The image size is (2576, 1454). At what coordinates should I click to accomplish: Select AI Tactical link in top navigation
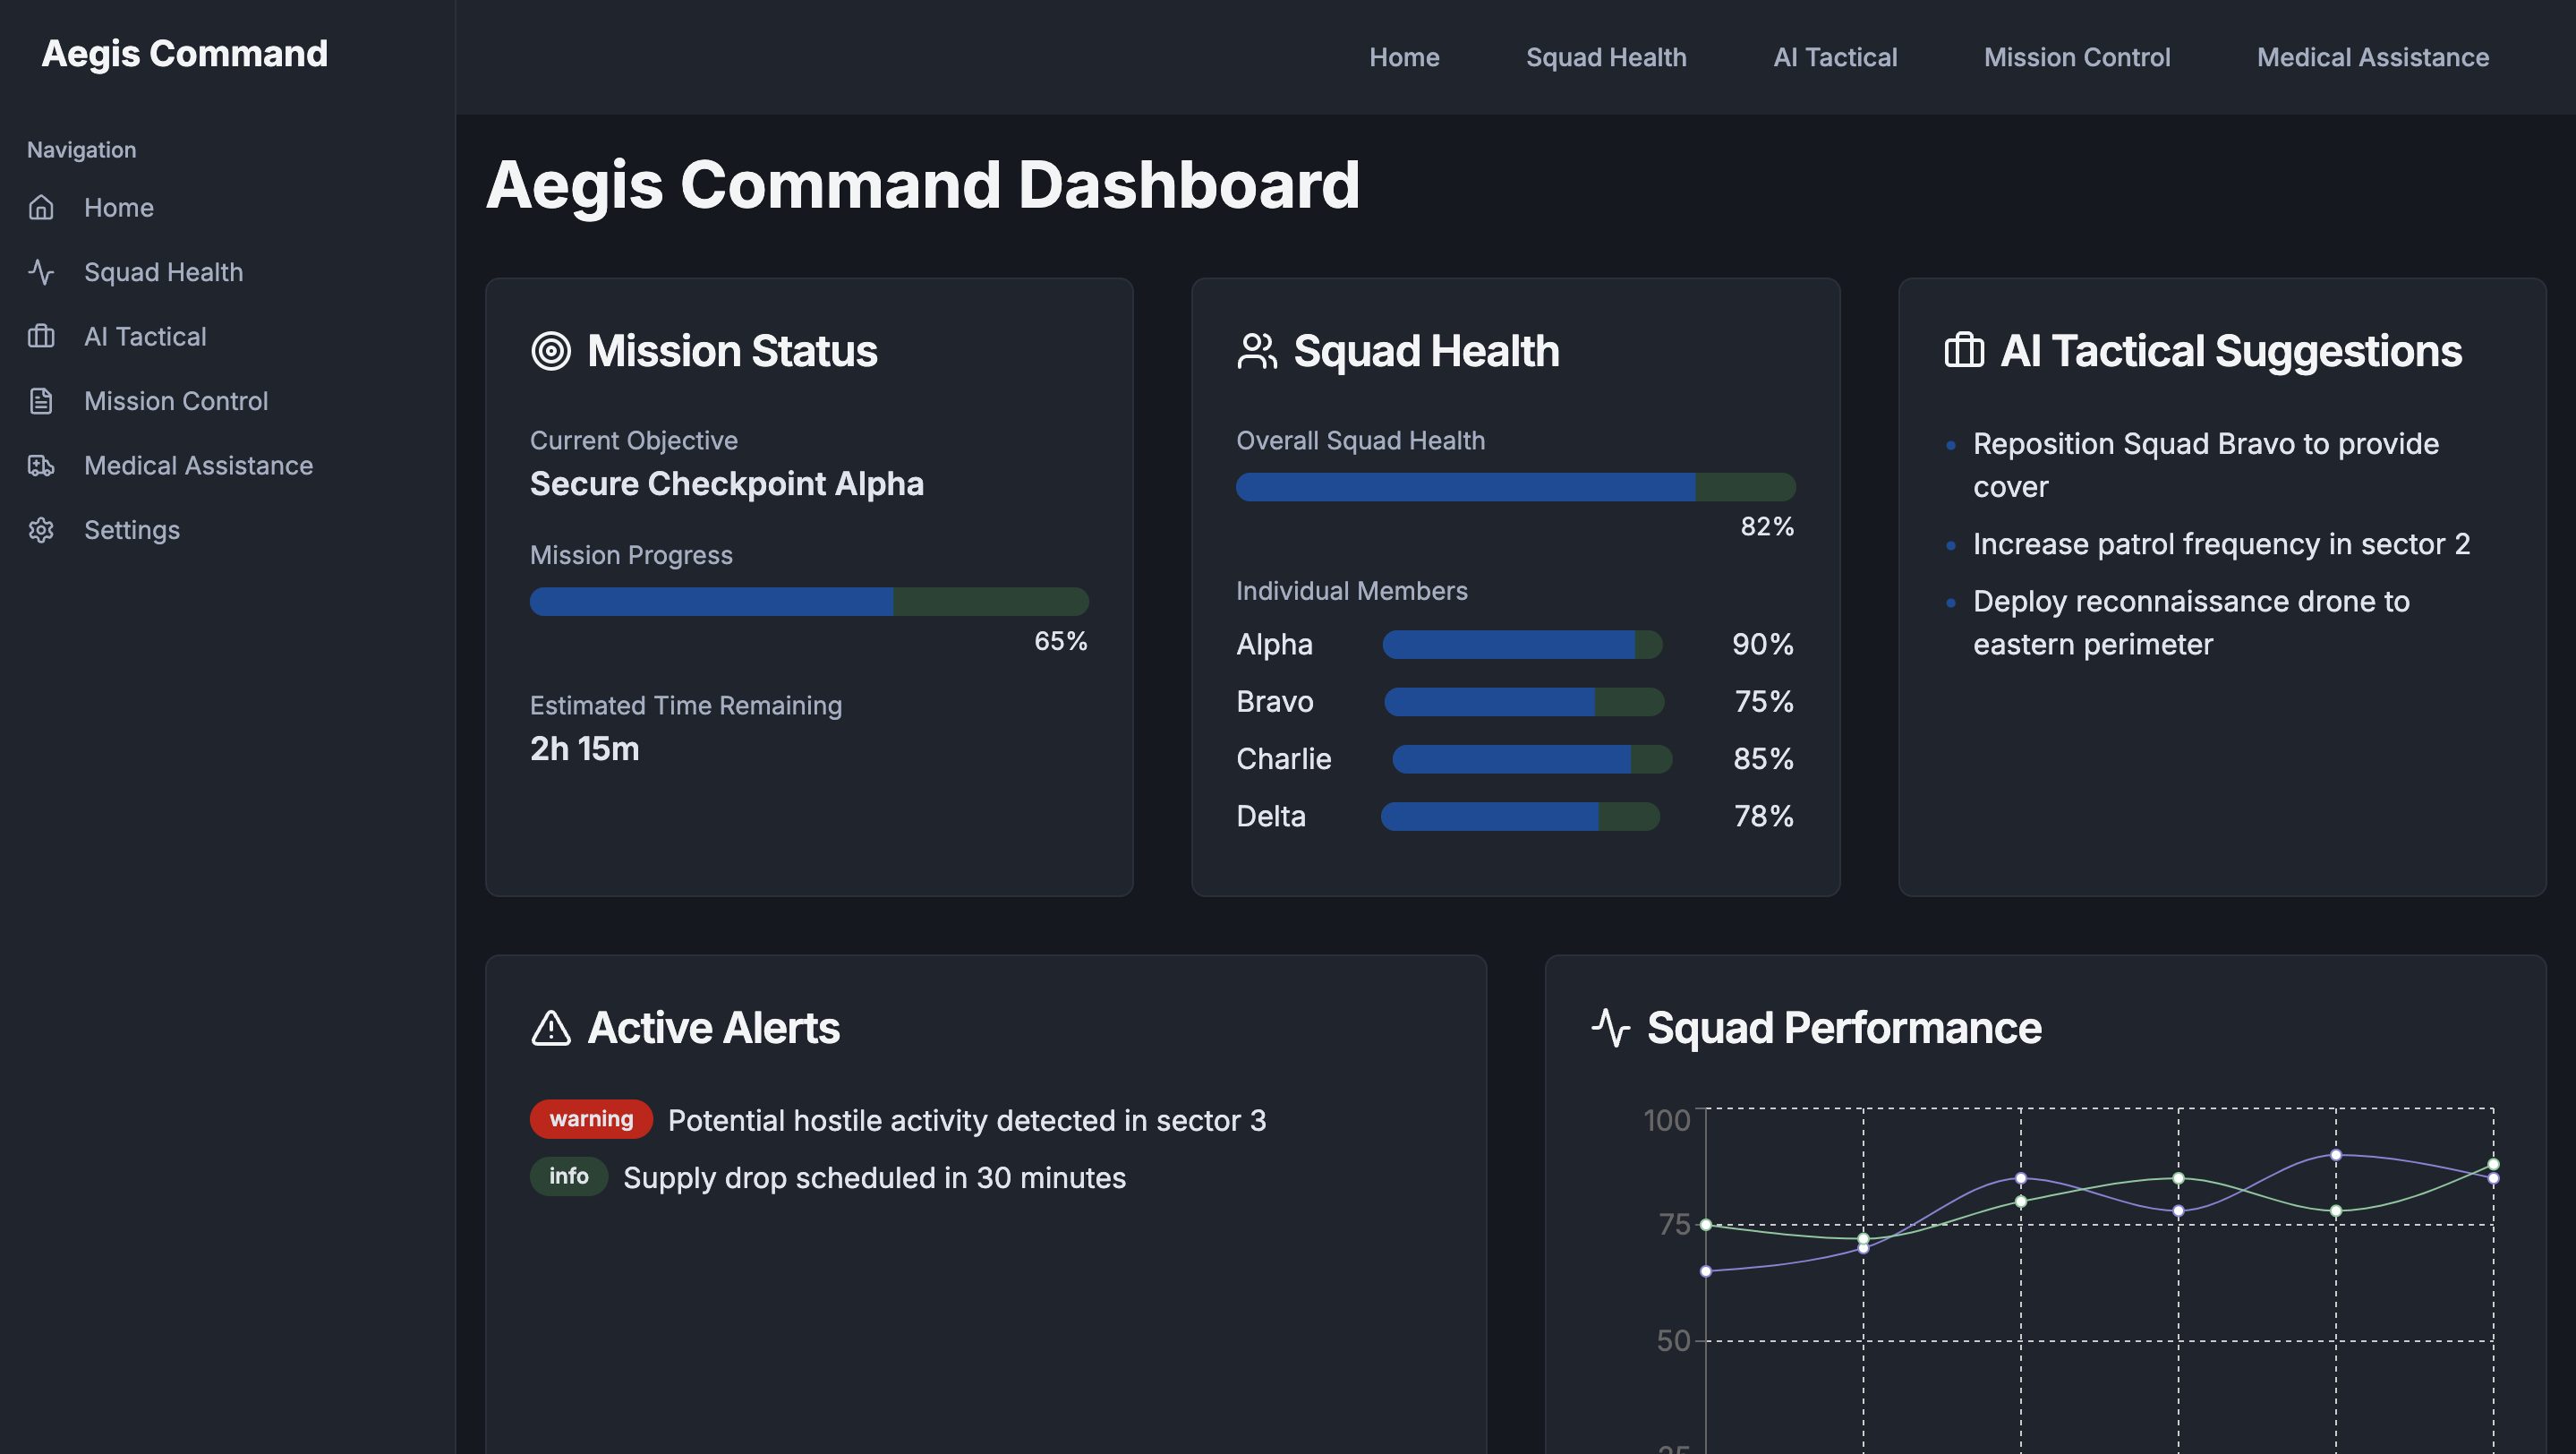[x=1834, y=57]
